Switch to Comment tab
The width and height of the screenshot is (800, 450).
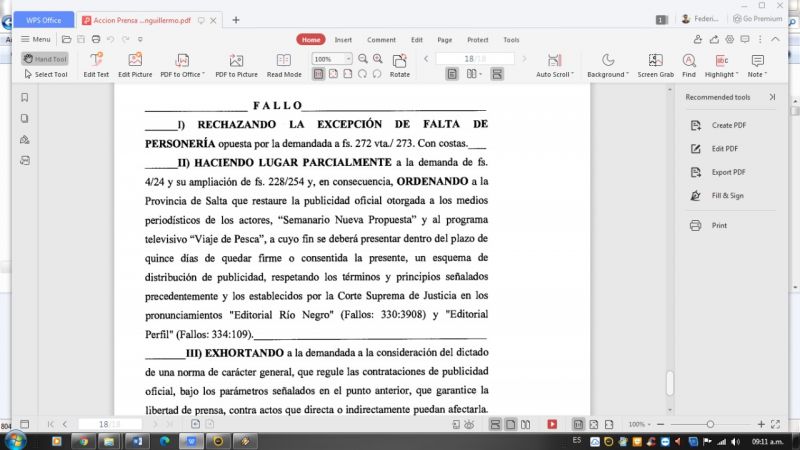(x=381, y=40)
